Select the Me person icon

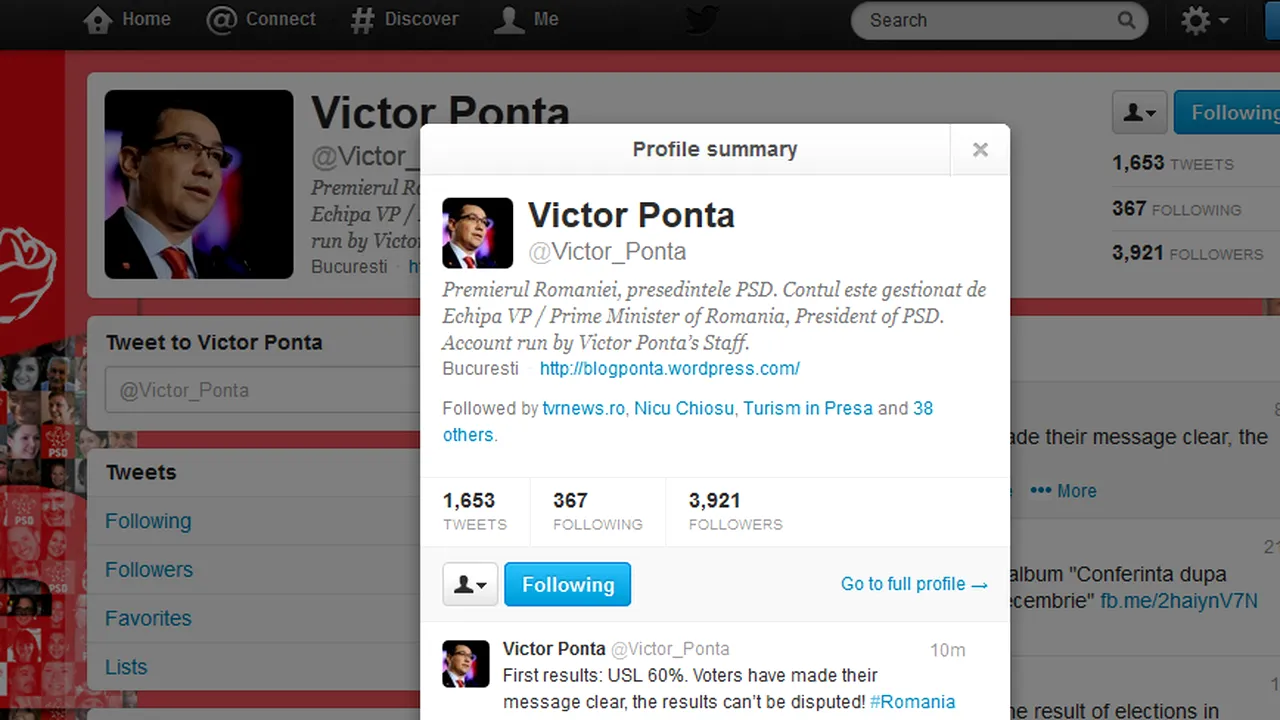510,19
